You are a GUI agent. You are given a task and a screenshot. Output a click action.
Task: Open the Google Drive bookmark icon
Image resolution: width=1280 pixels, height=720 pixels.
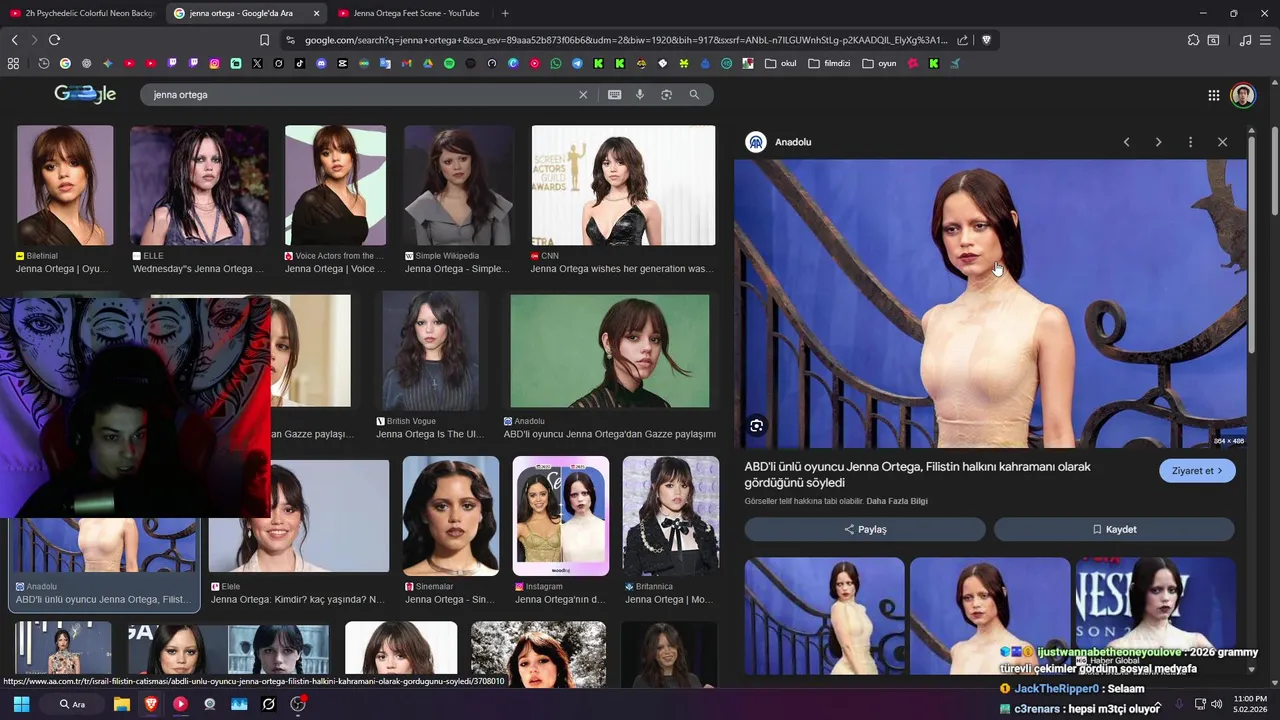click(x=428, y=63)
